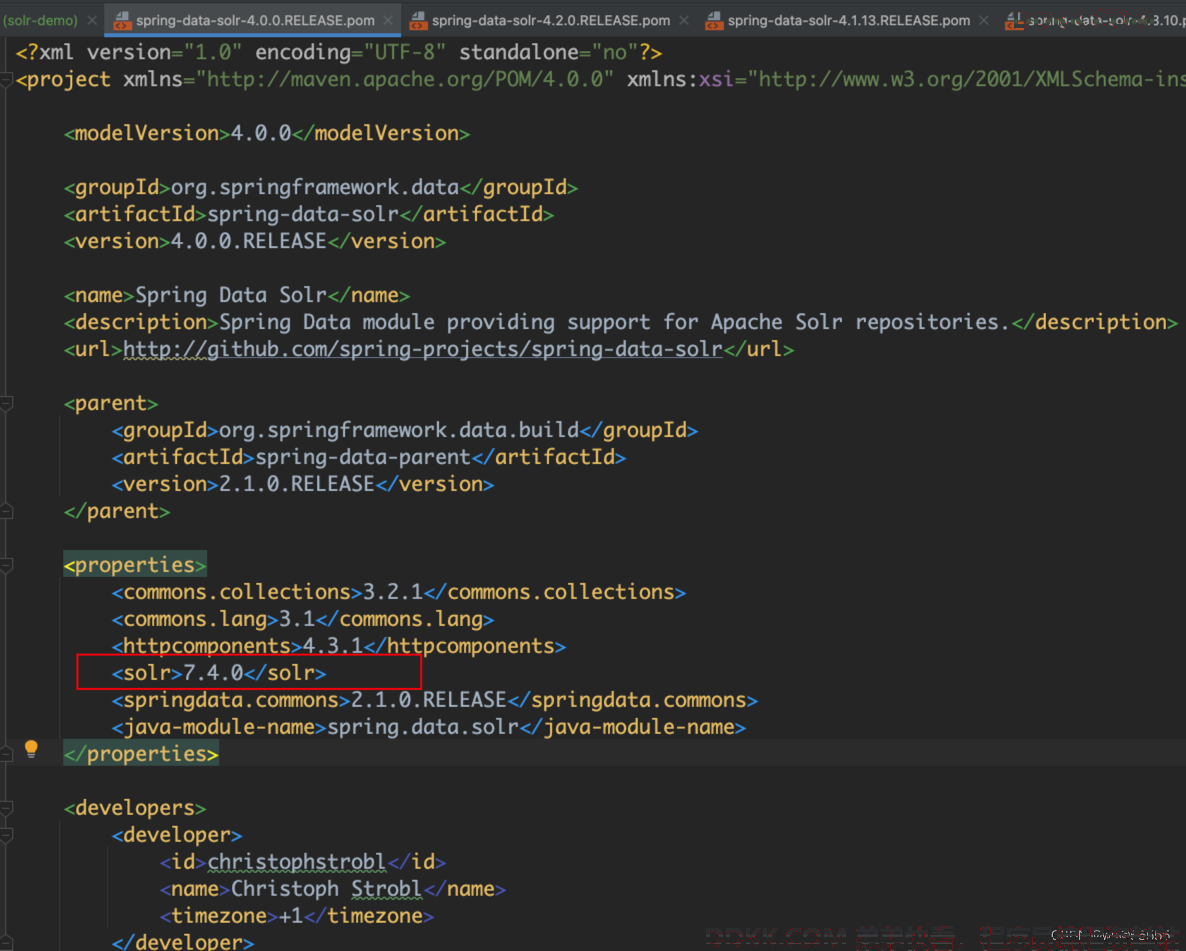Open the spring-data-solr-4.2.0.RELEASE.pom tab
The image size is (1186, 951).
(551, 20)
